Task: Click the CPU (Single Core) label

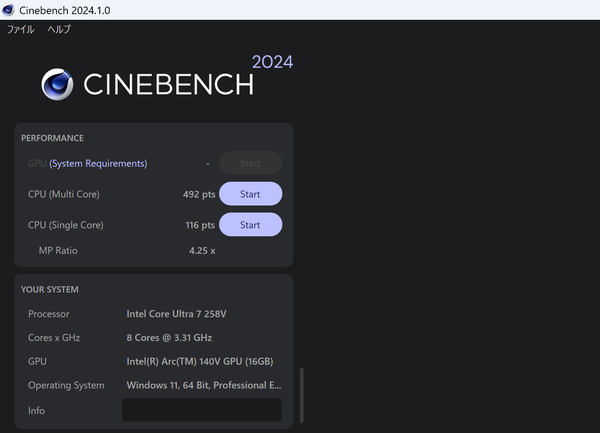Action: pos(65,225)
